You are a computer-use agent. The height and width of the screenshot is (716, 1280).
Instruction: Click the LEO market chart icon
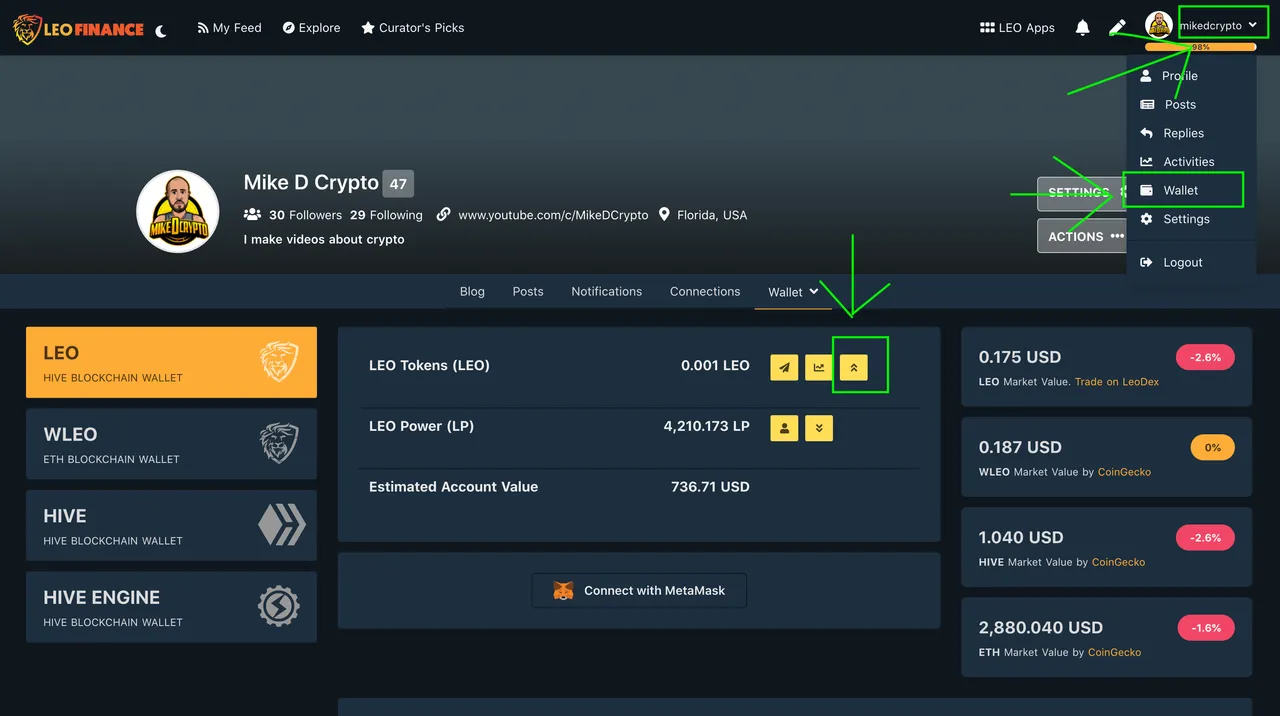[819, 367]
